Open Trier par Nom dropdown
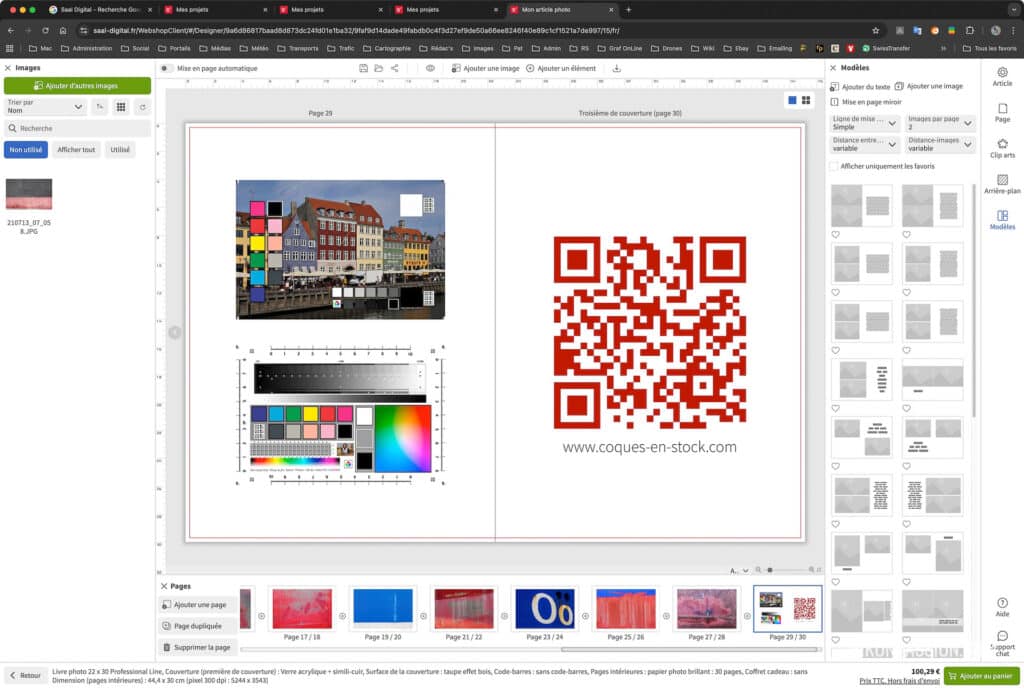The height and width of the screenshot is (689, 1024). coord(44,106)
